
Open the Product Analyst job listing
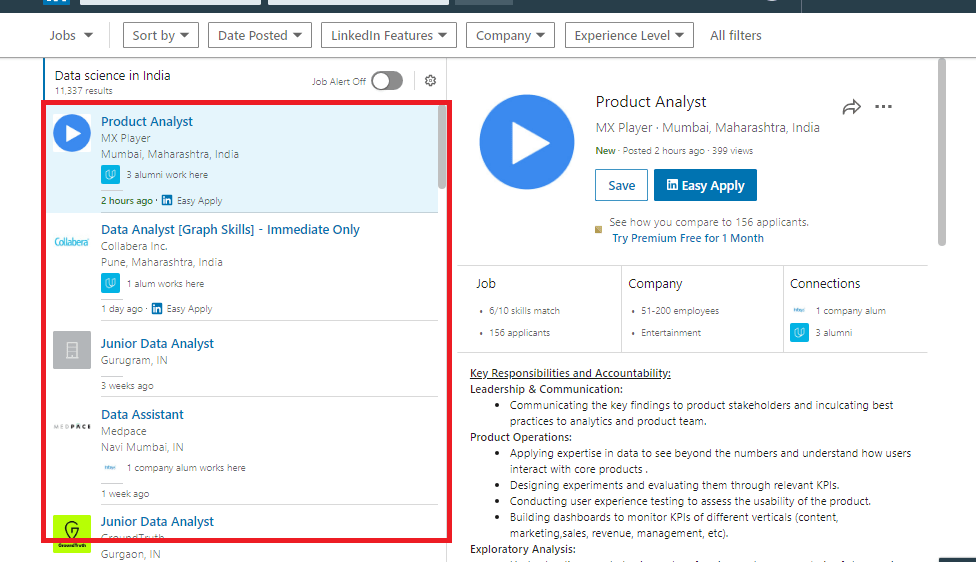147,121
